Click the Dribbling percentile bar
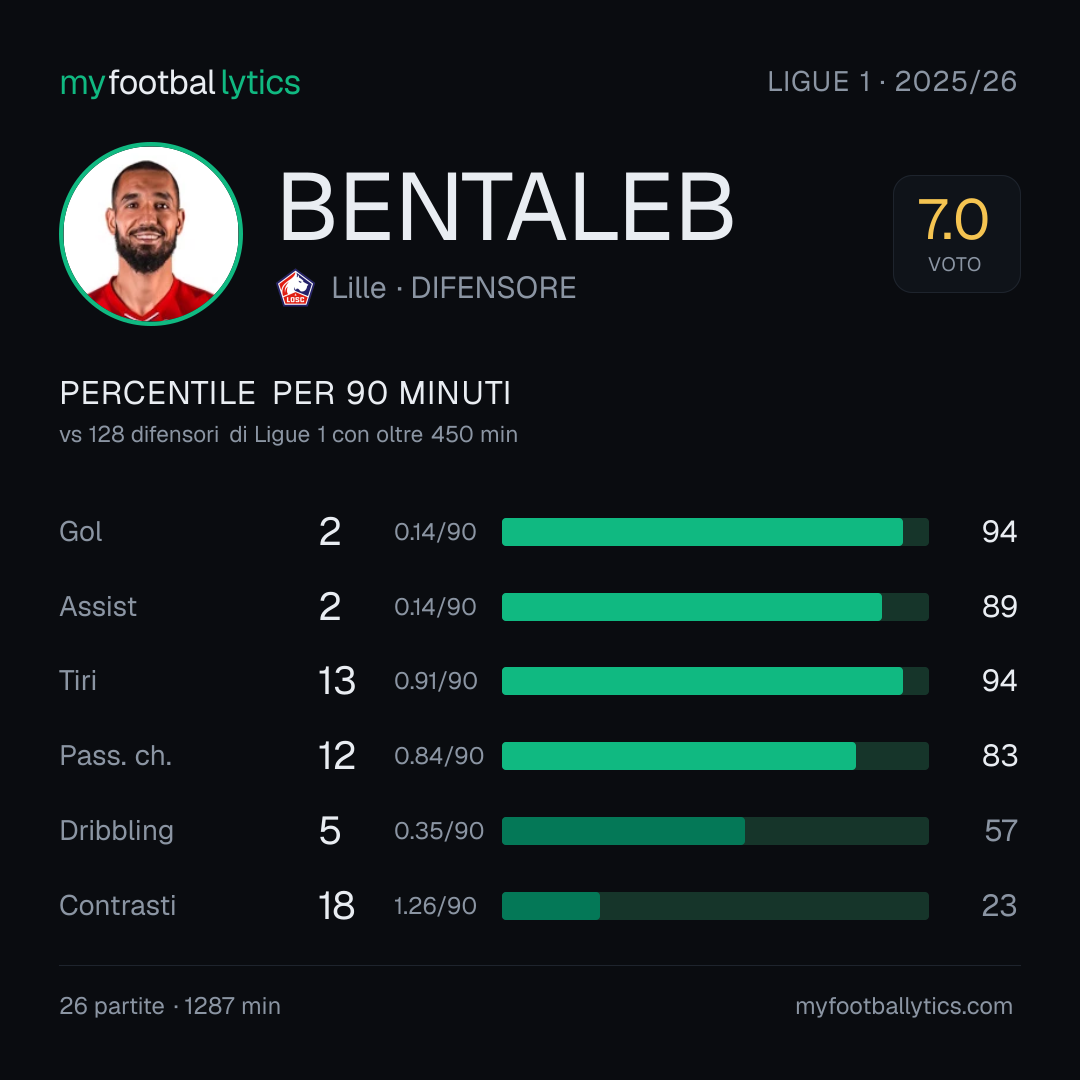 [x=715, y=831]
